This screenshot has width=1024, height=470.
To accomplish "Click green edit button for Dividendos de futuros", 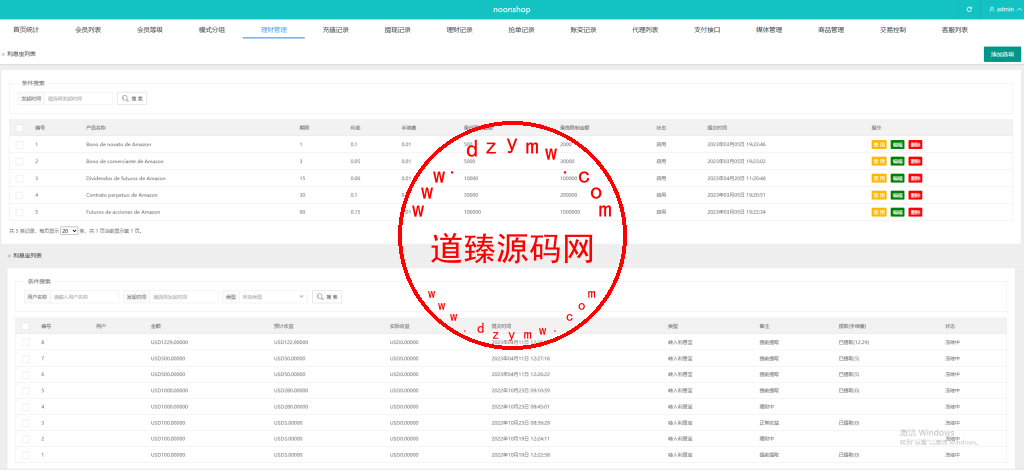I will click(x=897, y=178).
